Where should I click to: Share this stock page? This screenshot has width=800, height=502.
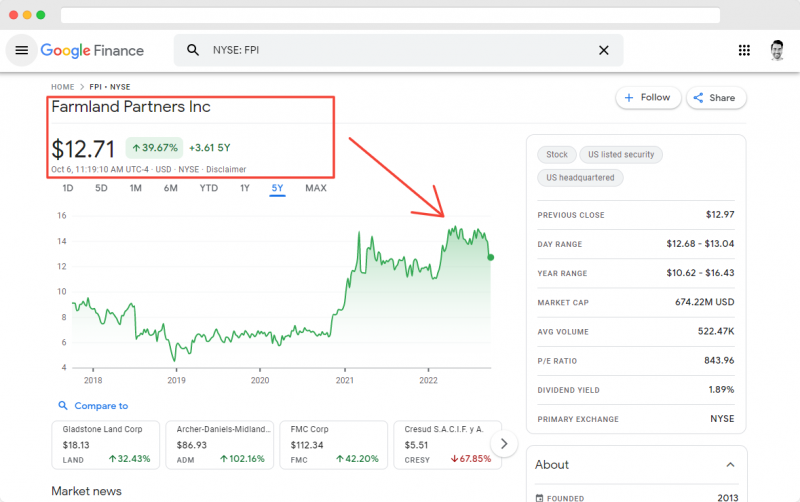click(716, 97)
